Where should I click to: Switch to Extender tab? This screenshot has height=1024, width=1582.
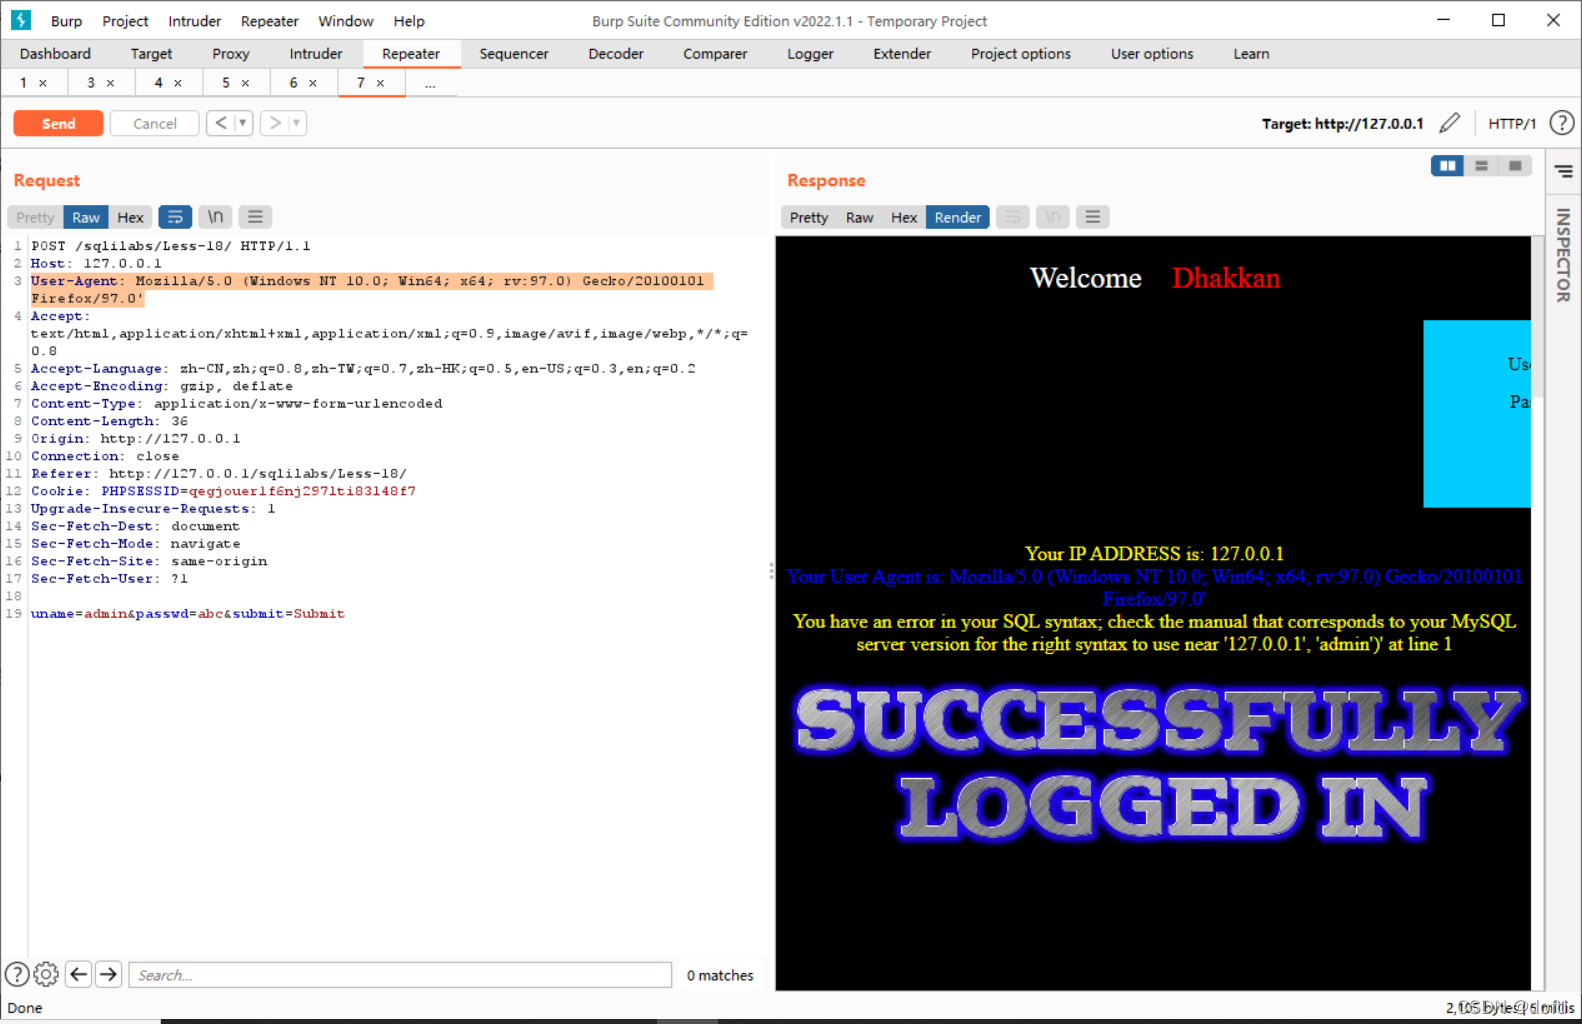coord(902,54)
